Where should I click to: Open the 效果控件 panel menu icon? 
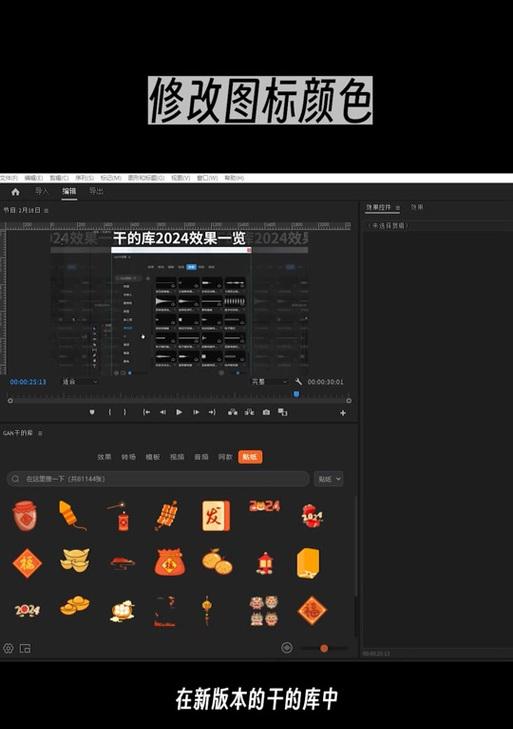click(x=398, y=208)
